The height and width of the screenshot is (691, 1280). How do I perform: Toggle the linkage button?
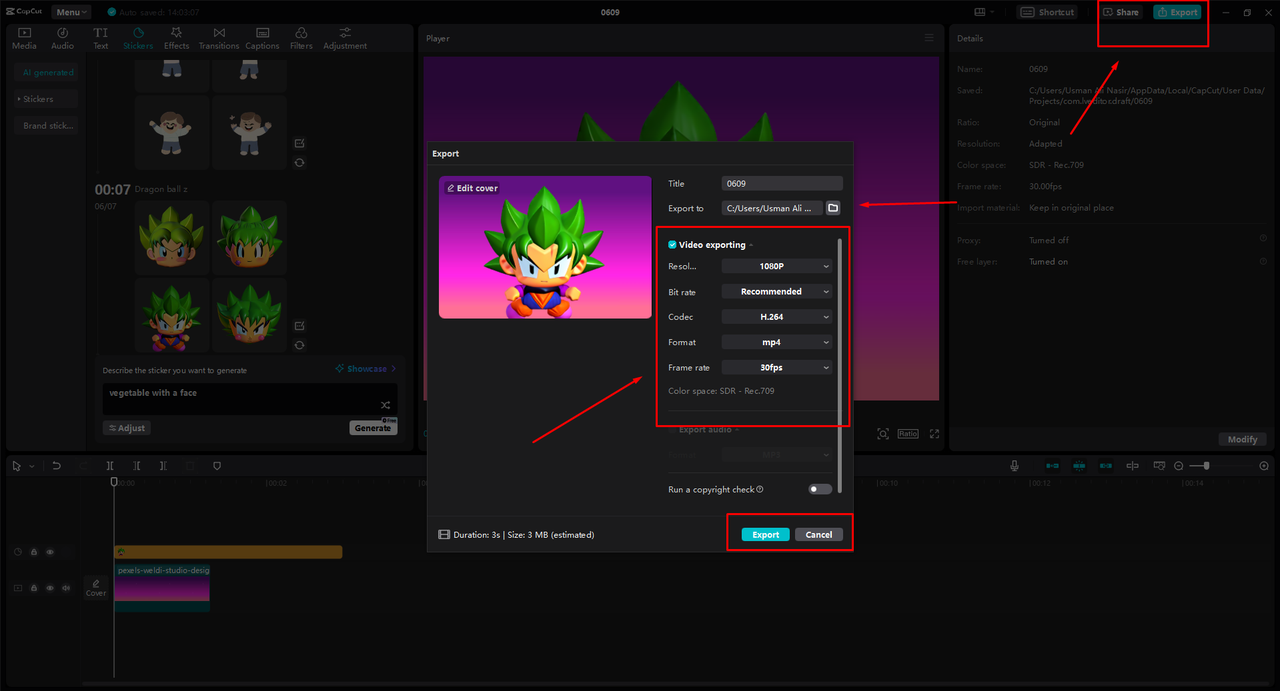pos(1106,466)
